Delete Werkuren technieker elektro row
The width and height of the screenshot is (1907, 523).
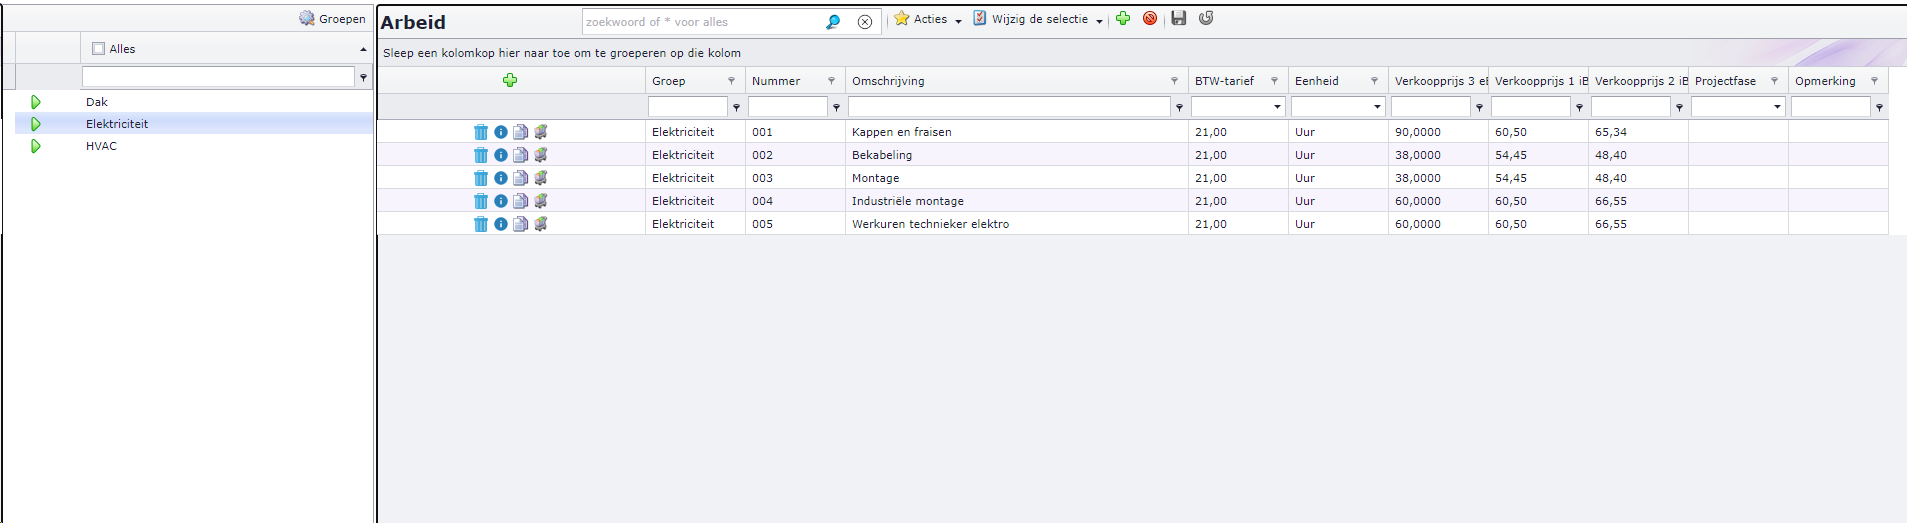481,224
